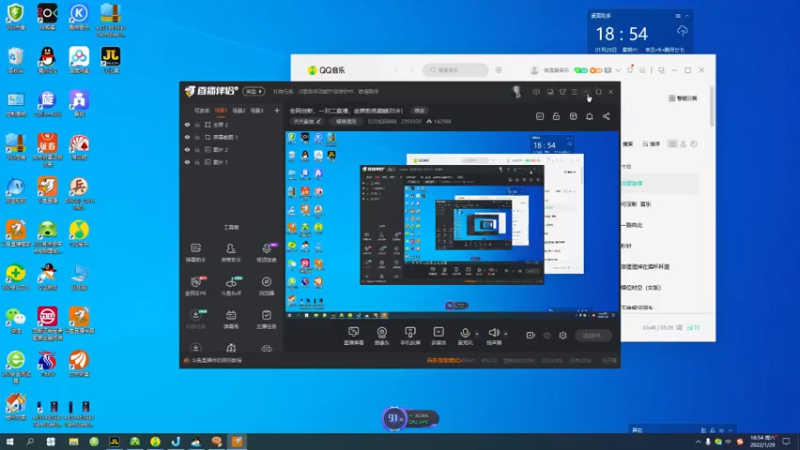The height and width of the screenshot is (450, 800).
Task: Expand microphone options arrow
Action: (x=477, y=334)
